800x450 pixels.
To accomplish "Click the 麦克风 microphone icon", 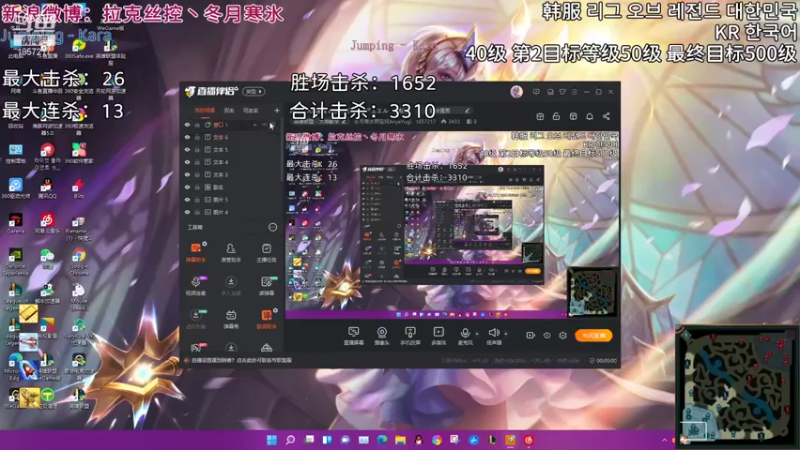I will point(465,333).
